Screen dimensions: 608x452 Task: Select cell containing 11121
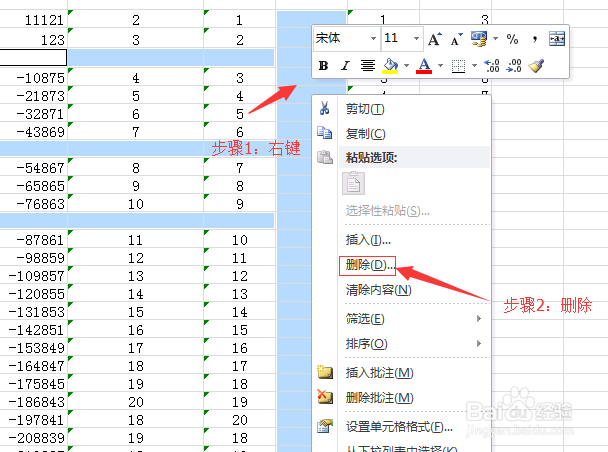point(34,19)
